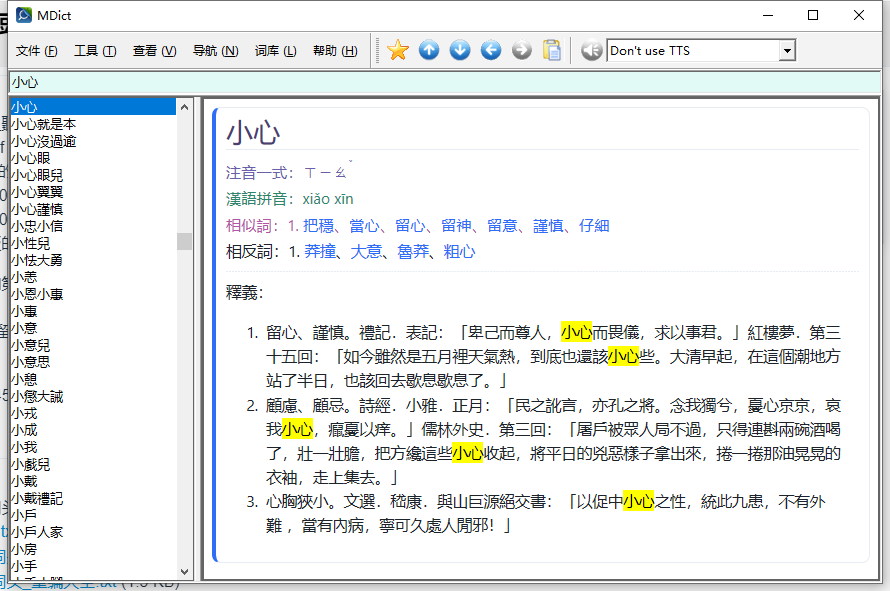The image size is (890, 591).
Task: Click the blue up arrow icon
Action: point(429,50)
